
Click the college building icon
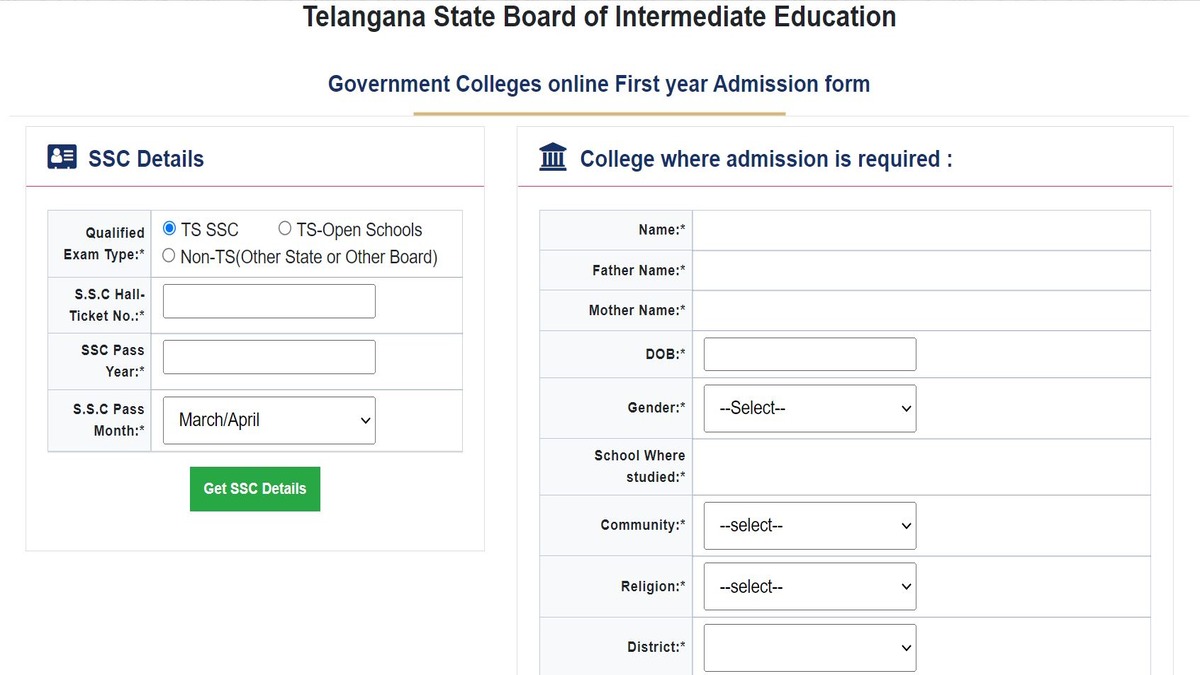click(553, 157)
